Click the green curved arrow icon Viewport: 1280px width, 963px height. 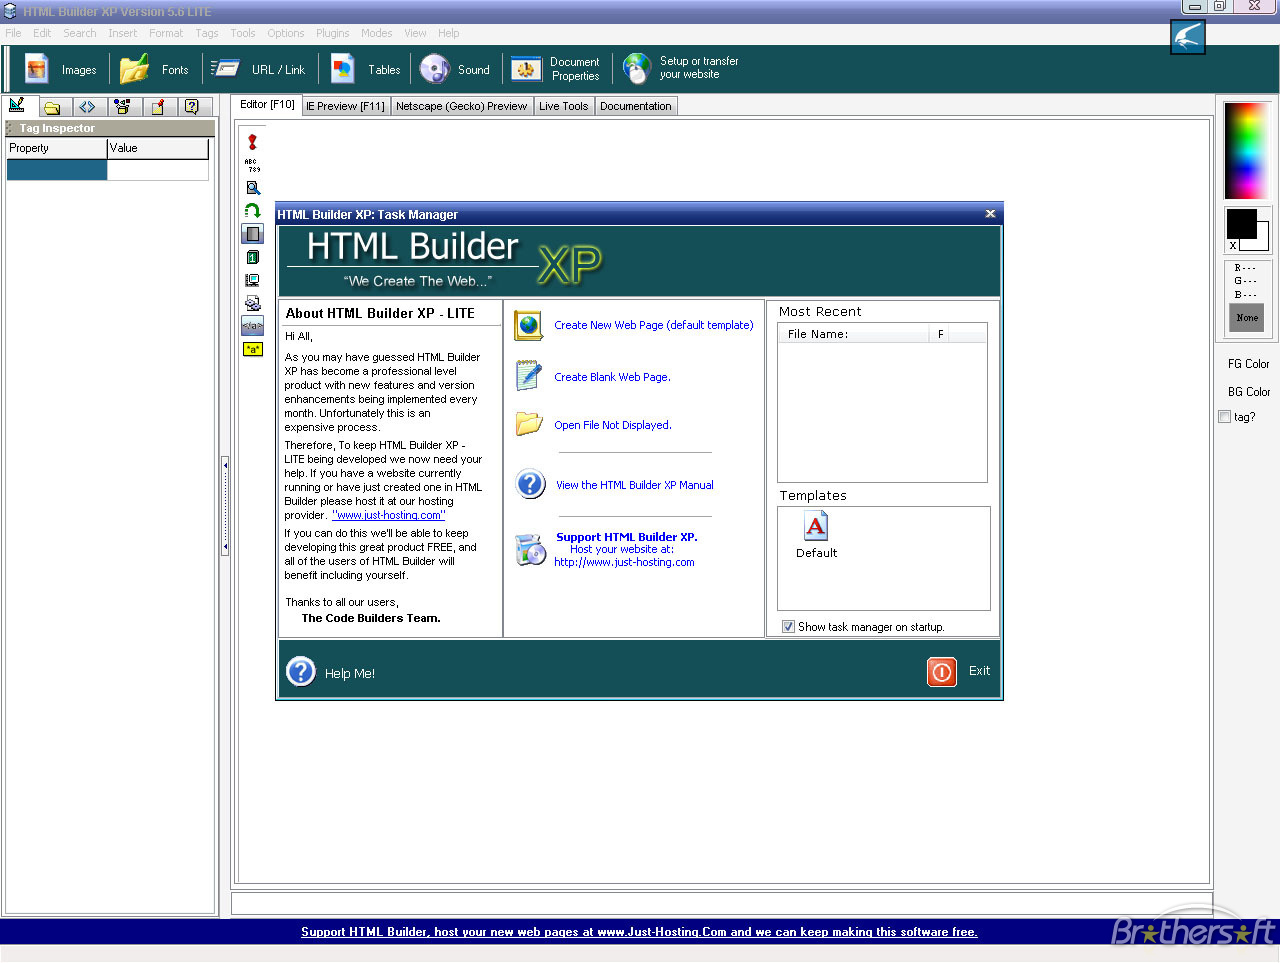pyautogui.click(x=253, y=211)
